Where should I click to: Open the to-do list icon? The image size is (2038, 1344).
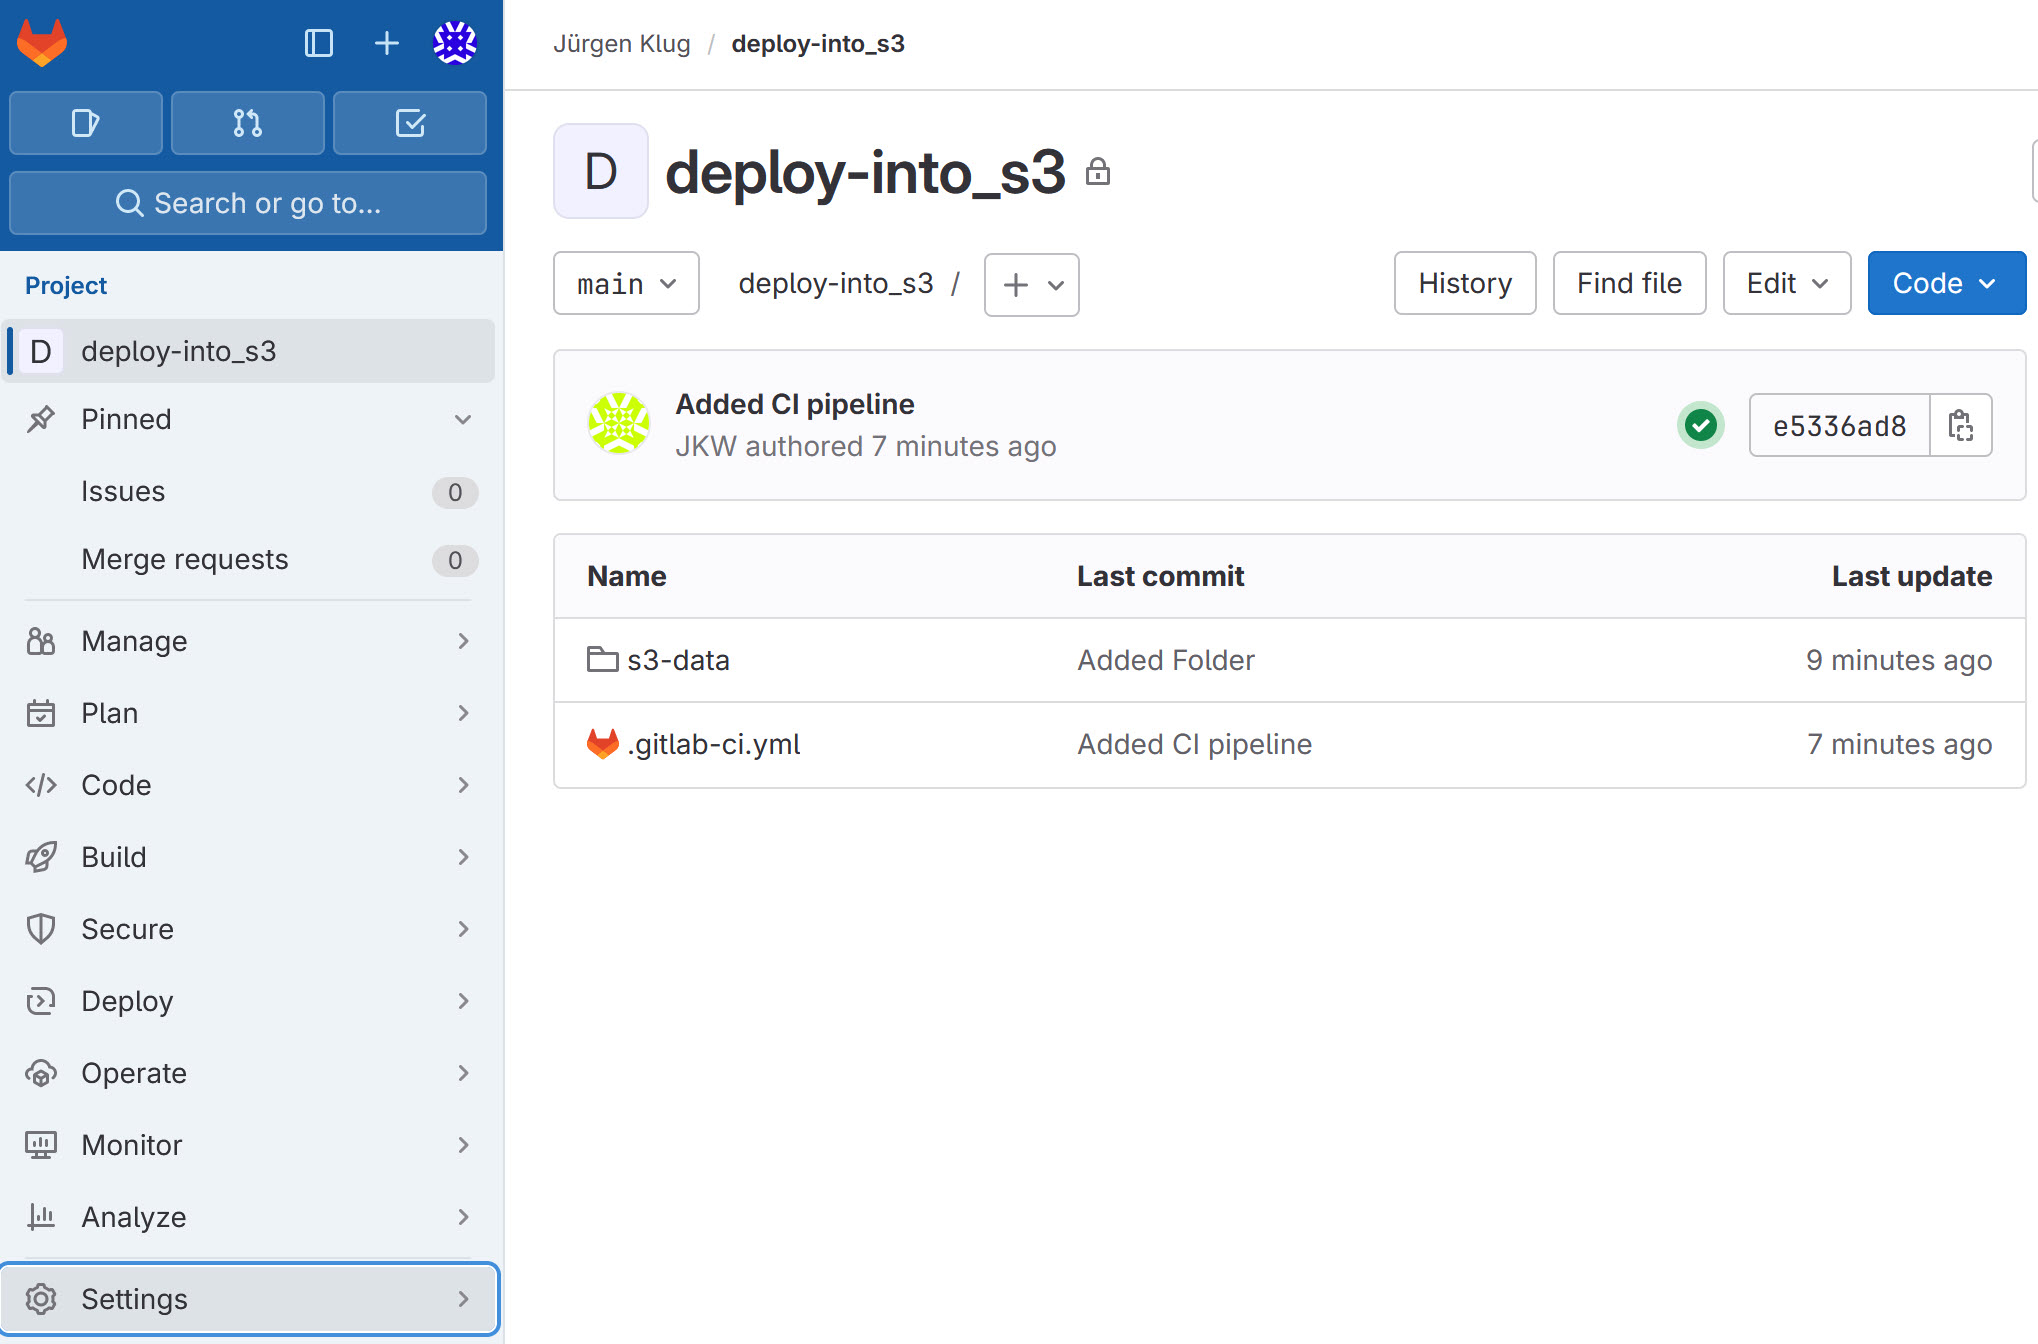click(410, 123)
